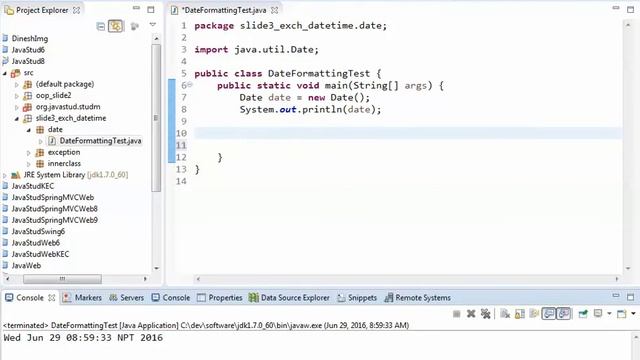
Task: Click the fold toggle on line 6
Action: tap(190, 85)
